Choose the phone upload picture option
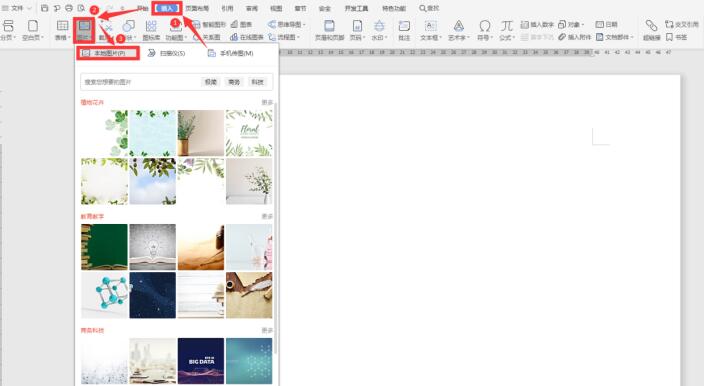The height and width of the screenshot is (386, 705). coord(231,53)
